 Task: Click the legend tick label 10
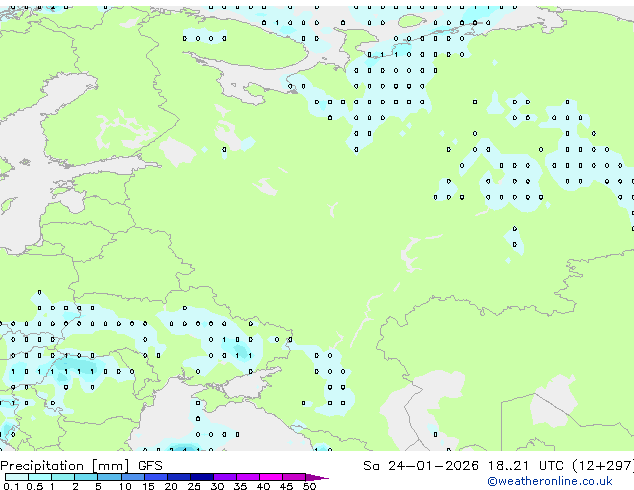point(124,486)
